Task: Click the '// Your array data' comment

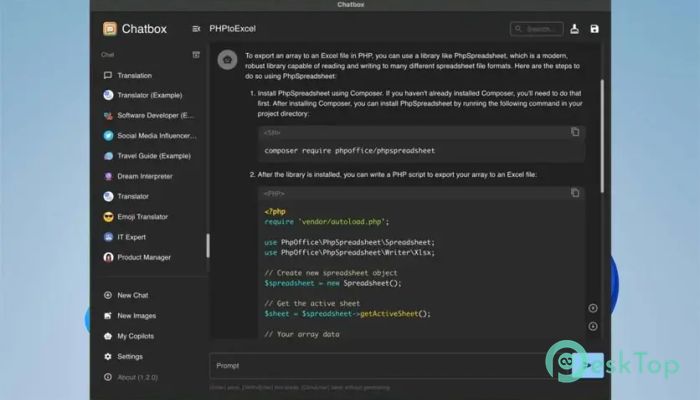Action: click(x=302, y=334)
